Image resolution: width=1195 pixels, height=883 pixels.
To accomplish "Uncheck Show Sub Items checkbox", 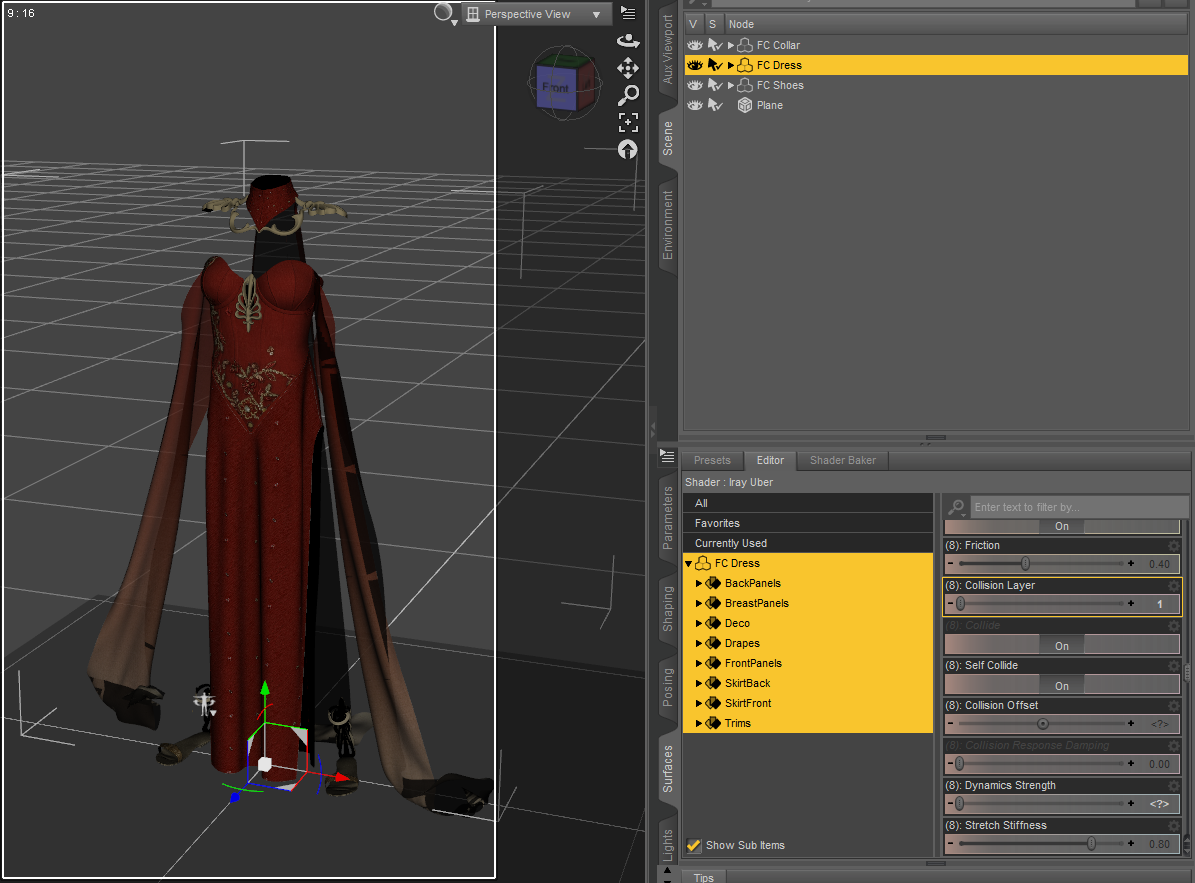I will click(694, 845).
